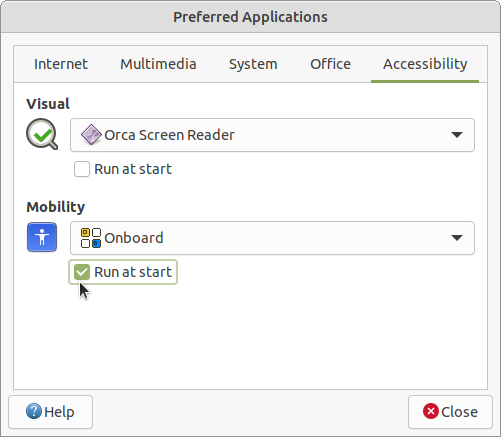Click the Visual section heading

point(48,104)
